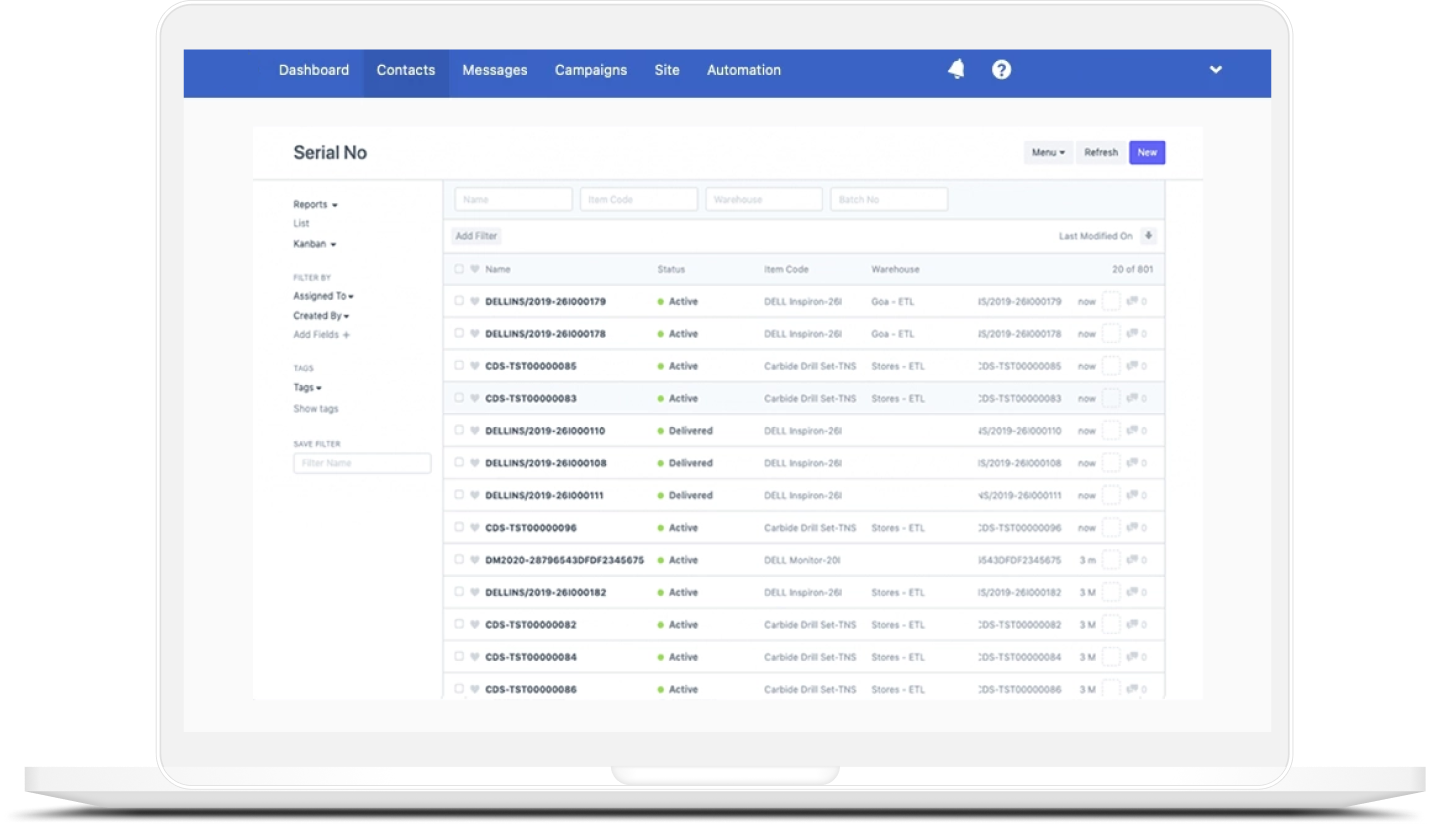Click the comment icon on CDS-TST00000096 row

pyautogui.click(x=1132, y=528)
